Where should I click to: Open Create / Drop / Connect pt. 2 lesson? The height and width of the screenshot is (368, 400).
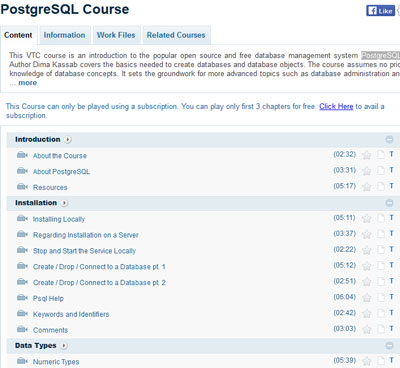point(99,283)
